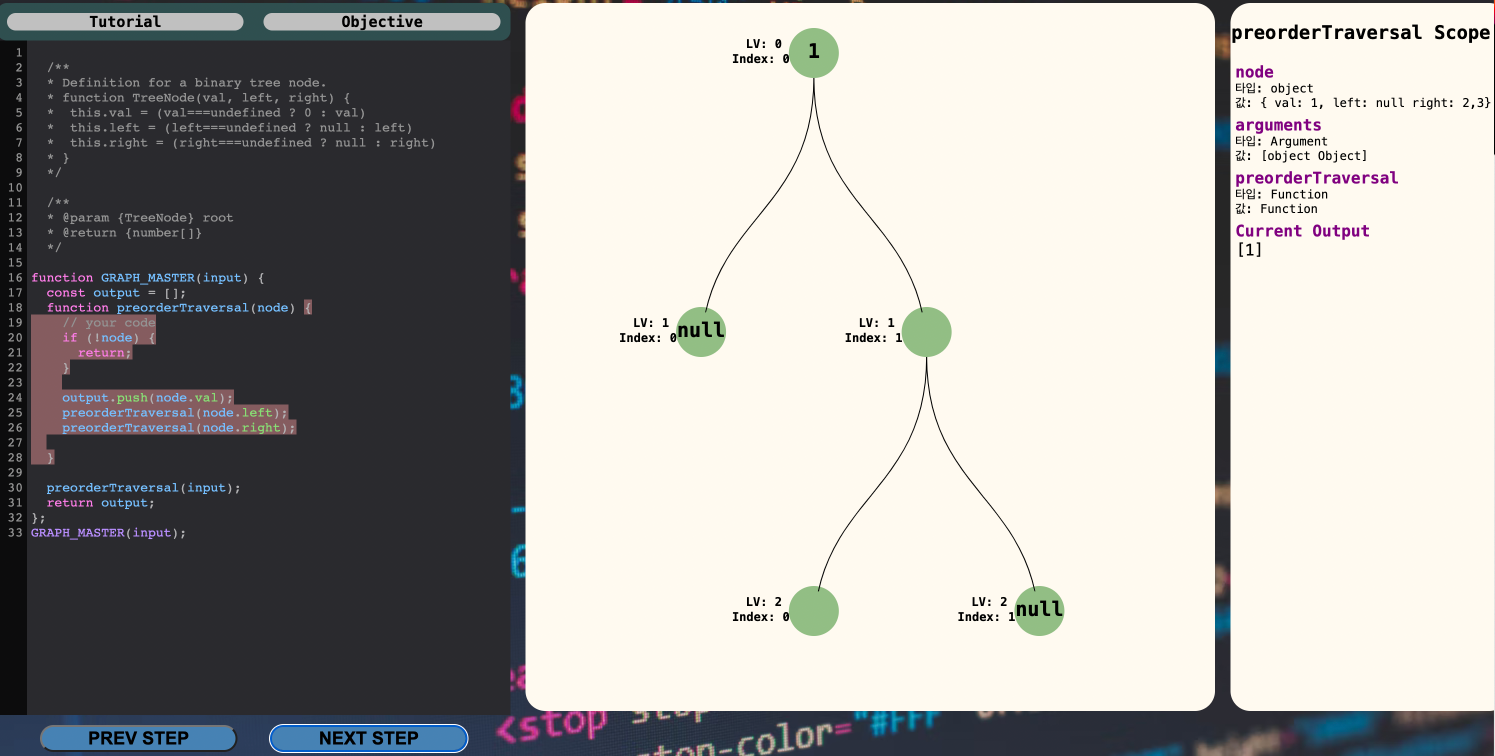Viewport: 1495px width, 756px height.
Task: Expand the preorderTraversal function in scope panel
Action: pyautogui.click(x=1315, y=177)
